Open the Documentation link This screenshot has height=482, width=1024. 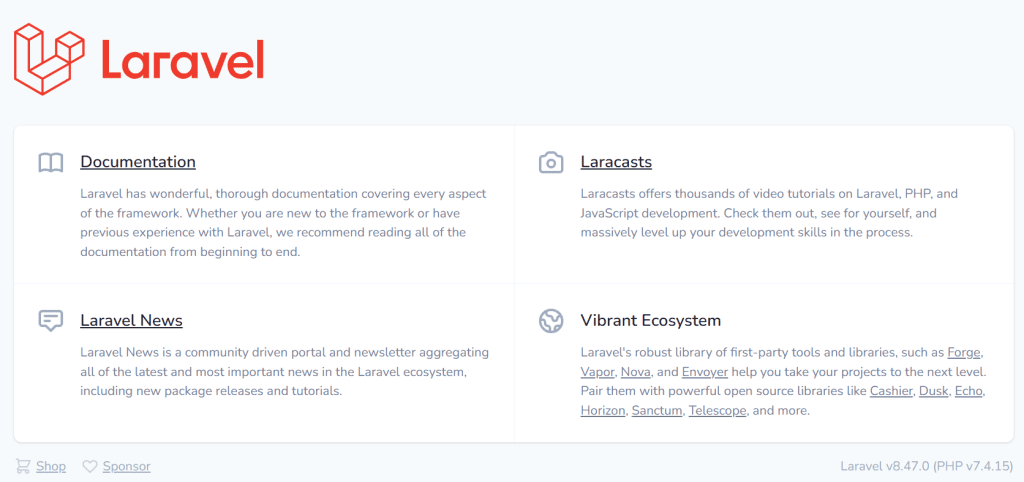pyautogui.click(x=138, y=162)
